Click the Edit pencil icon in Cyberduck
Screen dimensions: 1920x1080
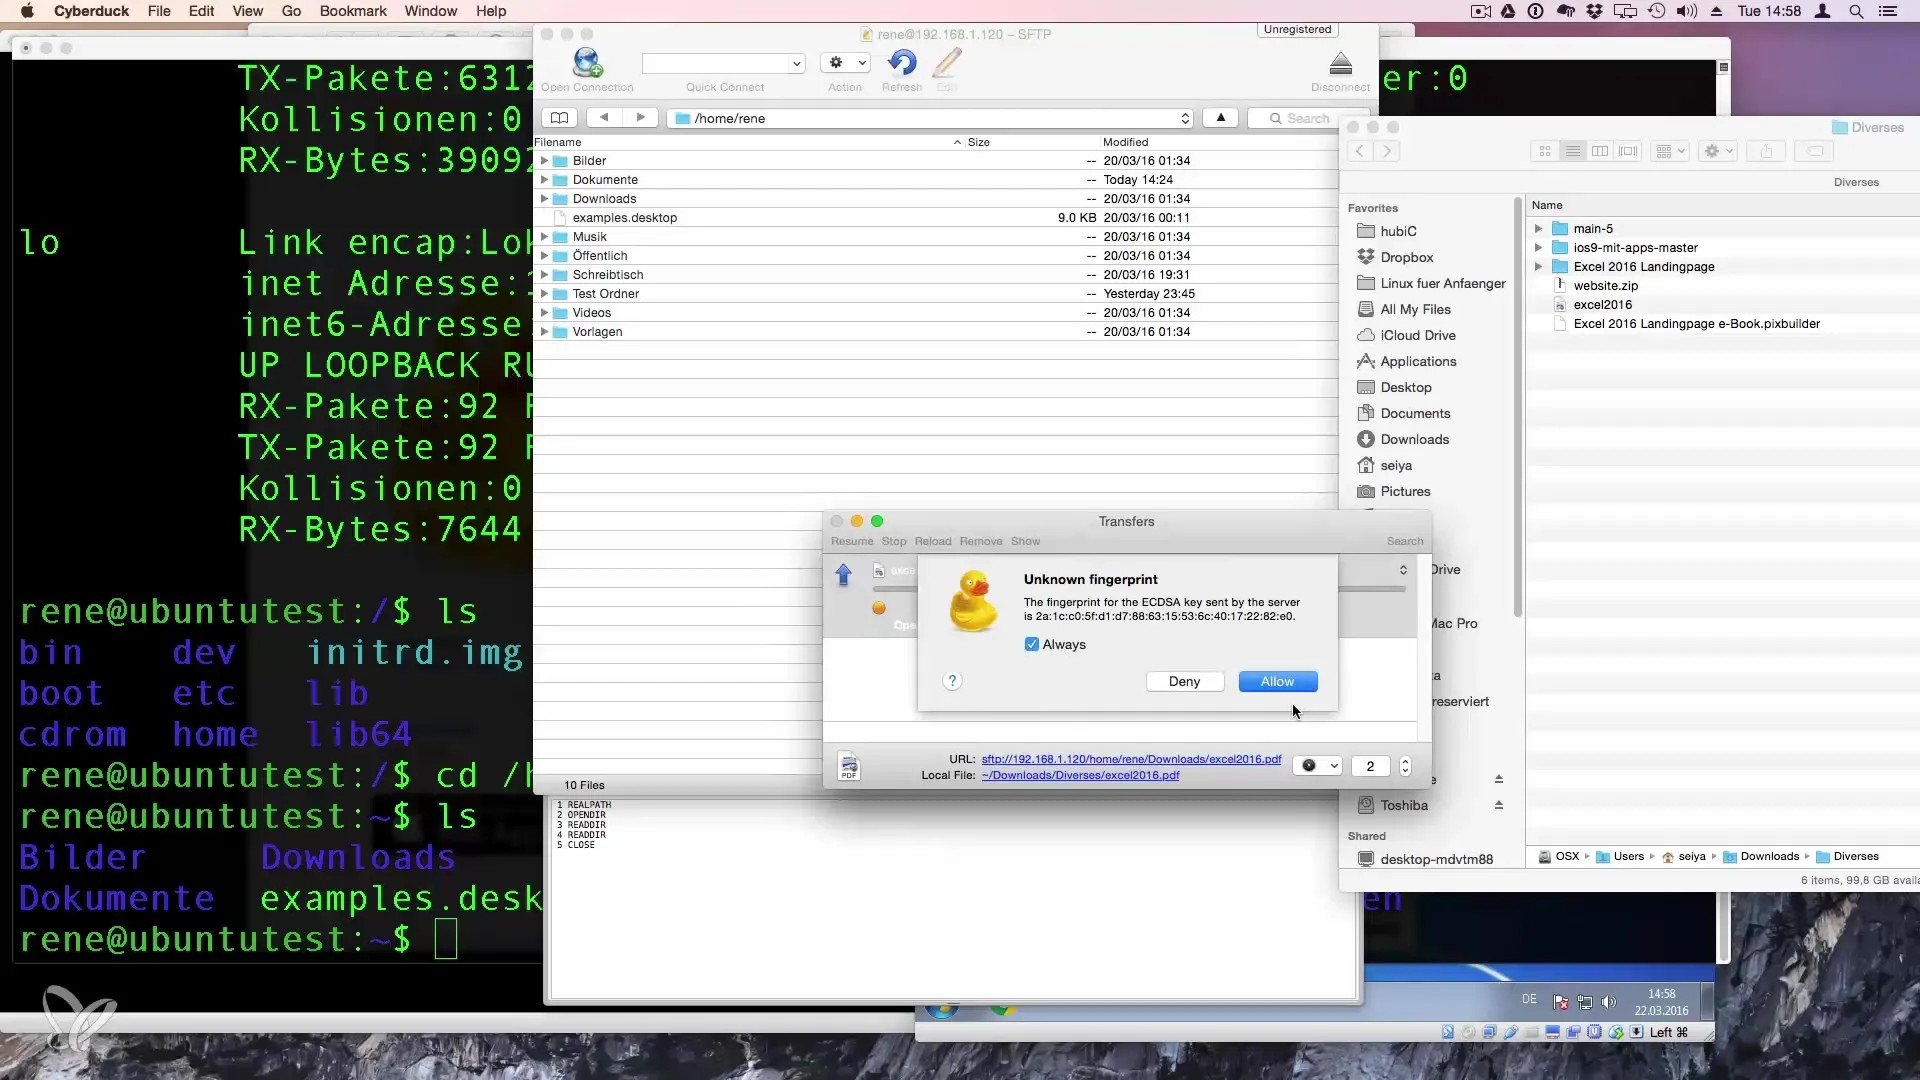[x=947, y=63]
